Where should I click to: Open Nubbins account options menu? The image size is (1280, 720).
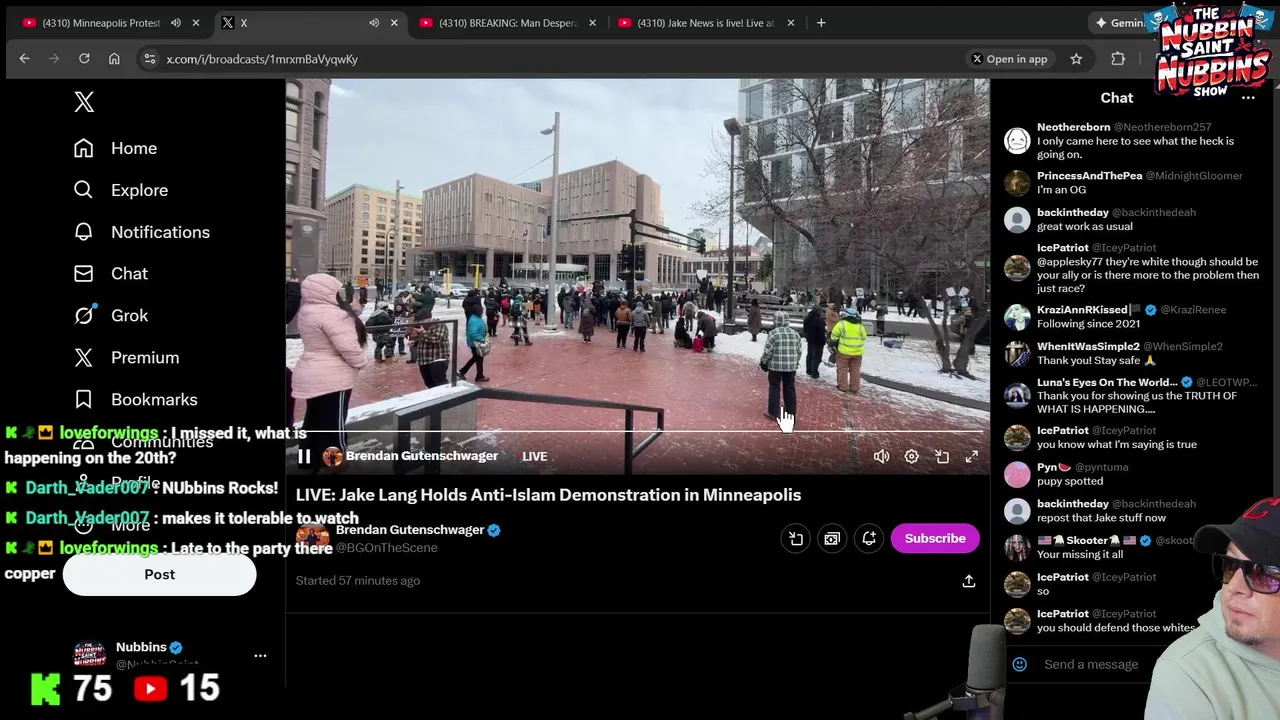(260, 656)
